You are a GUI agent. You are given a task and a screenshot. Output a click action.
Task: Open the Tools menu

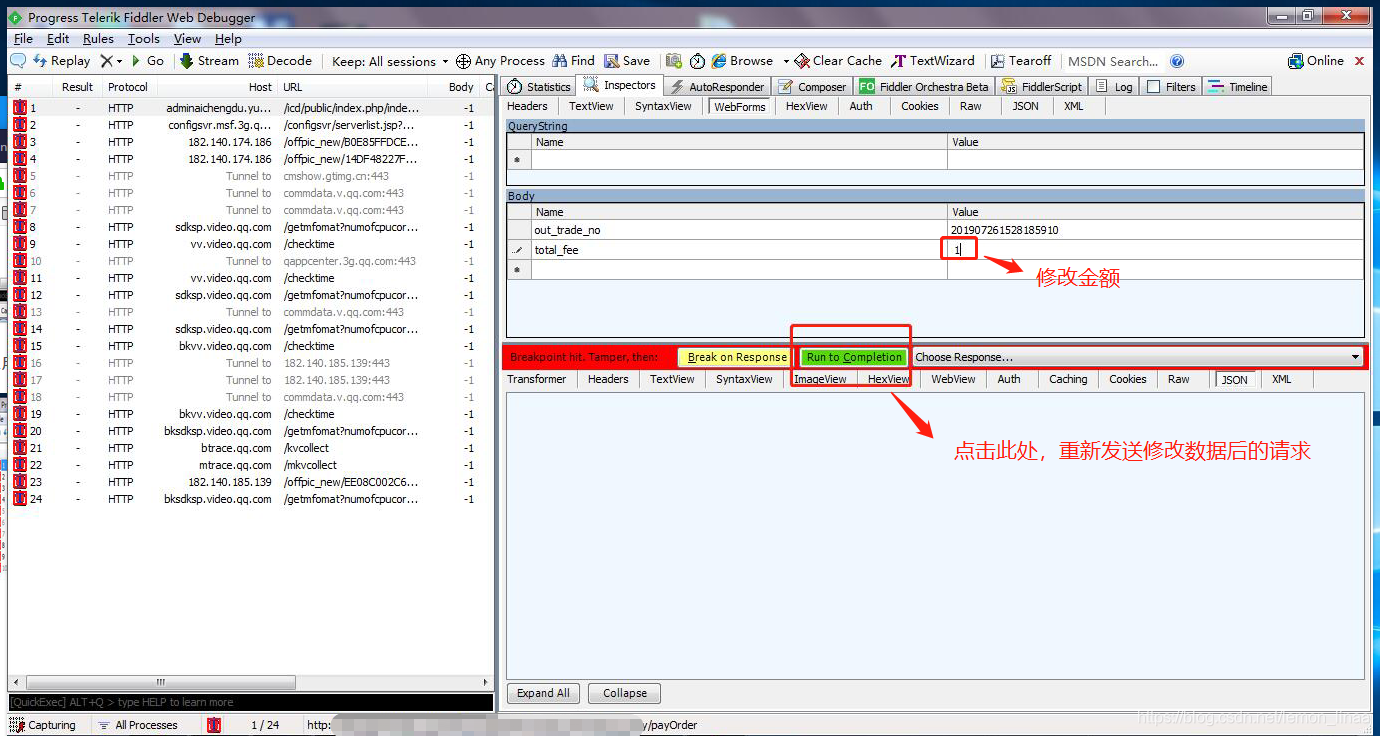[143, 39]
